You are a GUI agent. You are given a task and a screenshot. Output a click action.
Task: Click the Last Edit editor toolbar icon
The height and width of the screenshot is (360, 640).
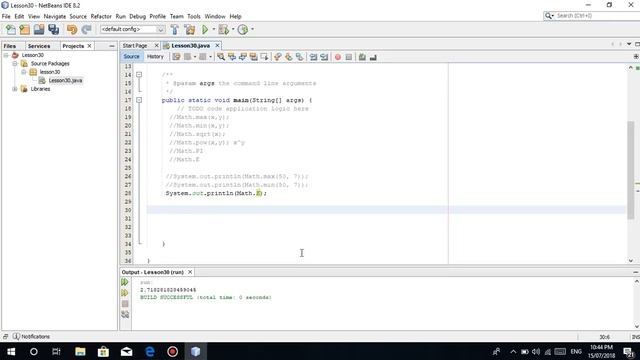click(176, 57)
